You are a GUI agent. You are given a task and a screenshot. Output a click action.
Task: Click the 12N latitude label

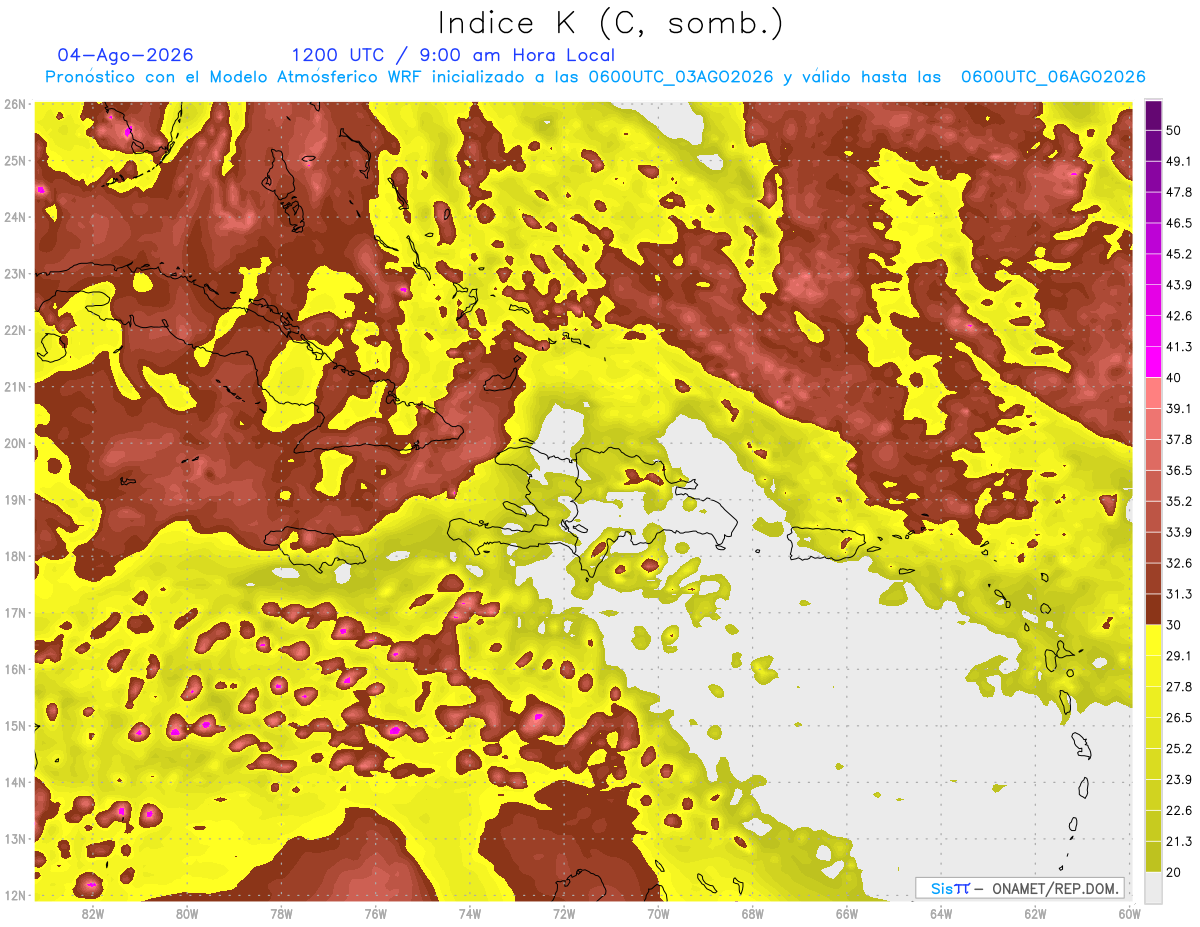tap(15, 895)
